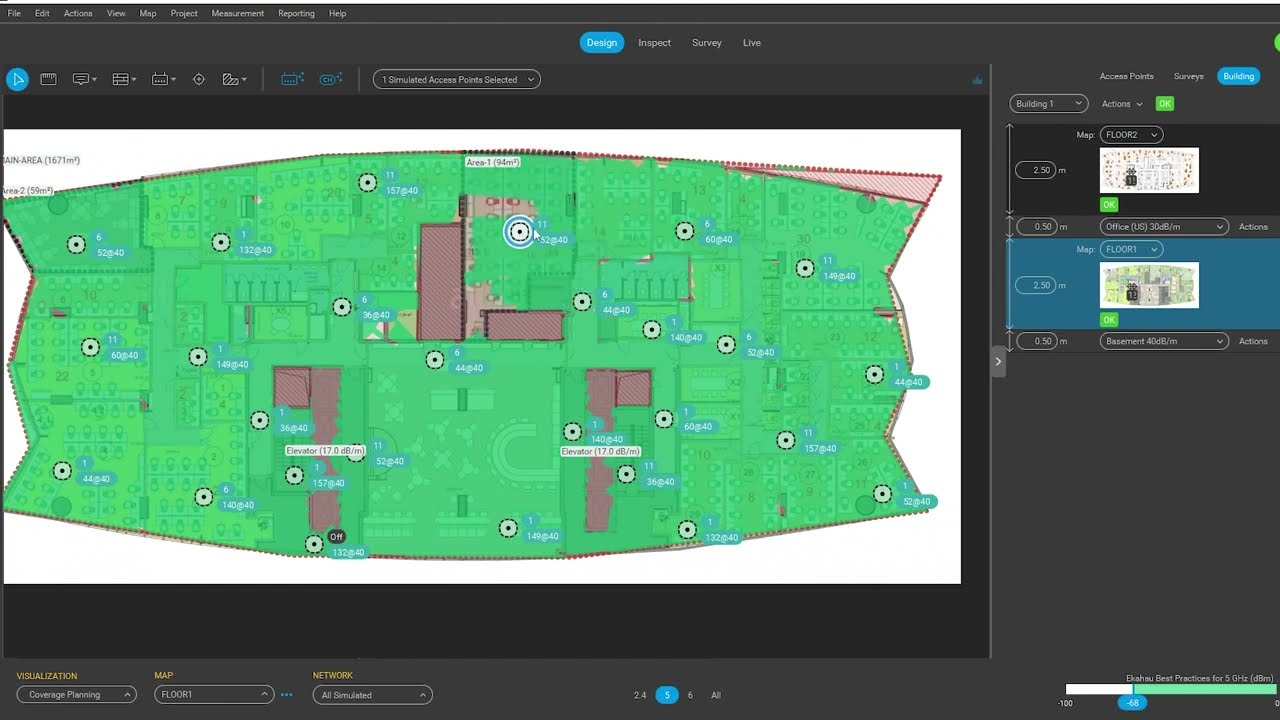The height and width of the screenshot is (720, 1280).
Task: Run the Auto-Planner sparkle AP tool
Action: coord(292,79)
